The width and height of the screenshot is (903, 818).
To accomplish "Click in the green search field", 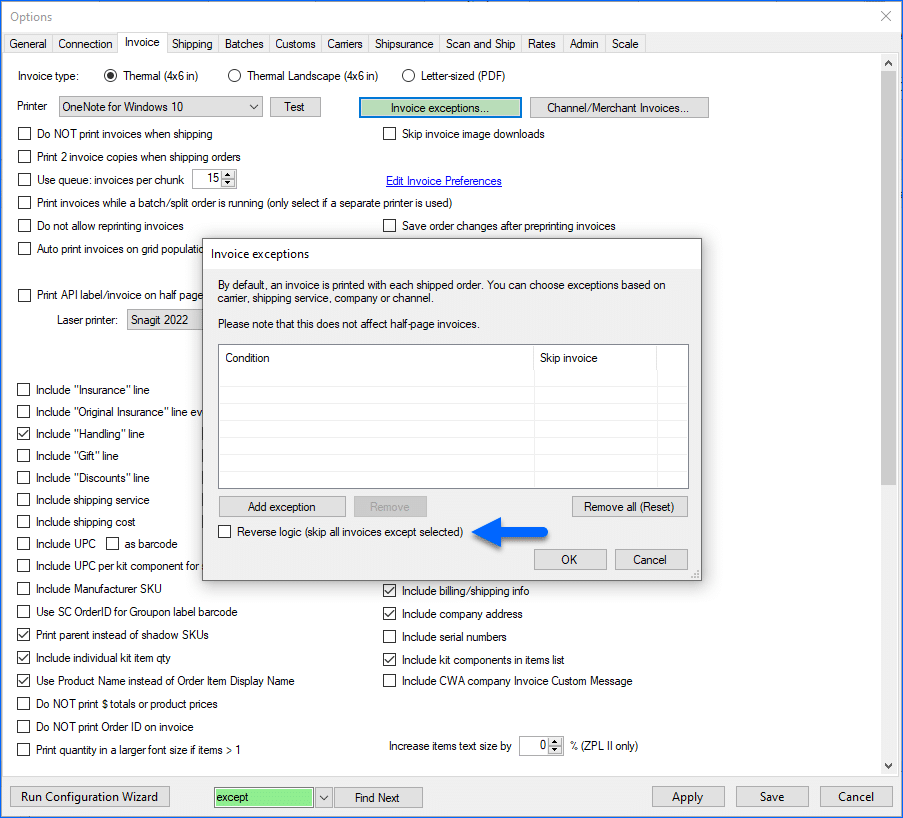I will pos(263,797).
